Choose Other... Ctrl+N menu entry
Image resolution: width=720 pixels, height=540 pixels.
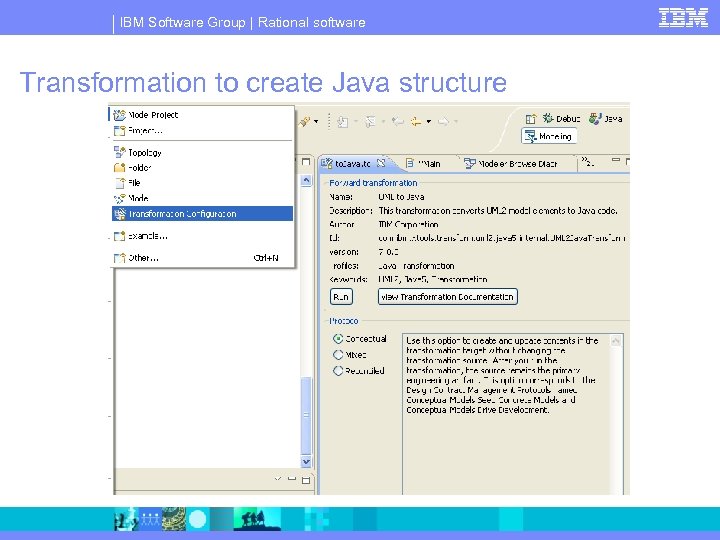[x=202, y=258]
